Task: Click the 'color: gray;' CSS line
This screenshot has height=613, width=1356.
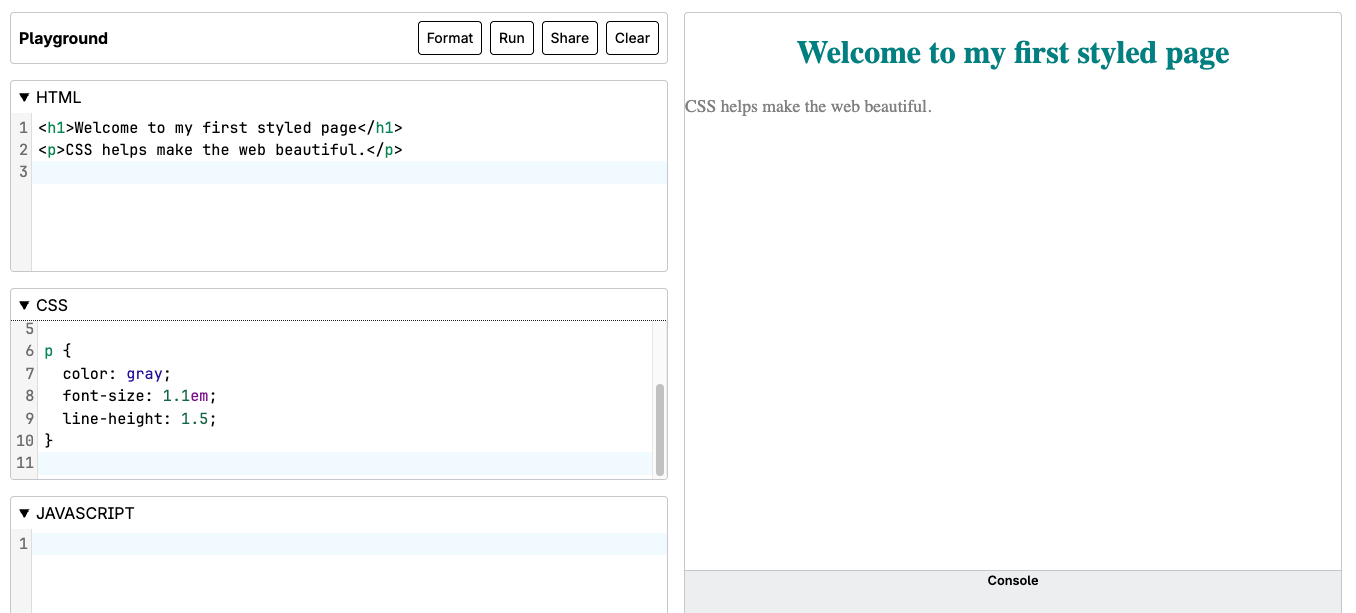Action: click(x=117, y=373)
